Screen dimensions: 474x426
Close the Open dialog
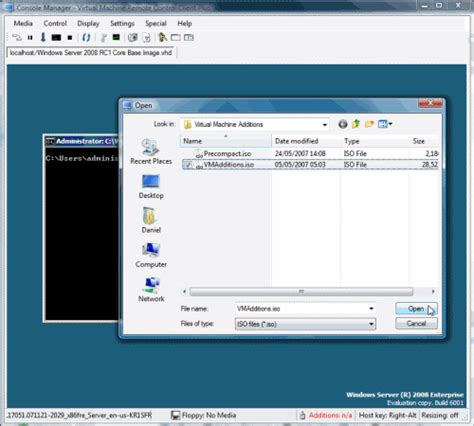(x=430, y=103)
